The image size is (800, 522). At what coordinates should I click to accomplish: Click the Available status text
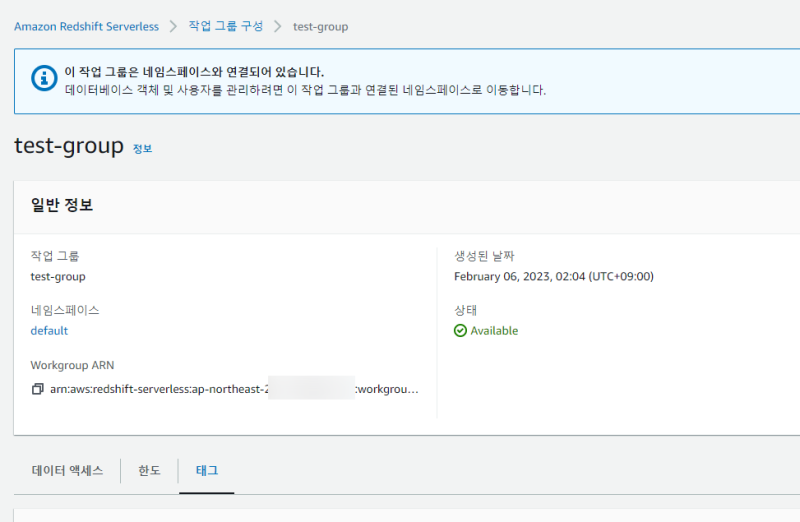click(x=494, y=331)
